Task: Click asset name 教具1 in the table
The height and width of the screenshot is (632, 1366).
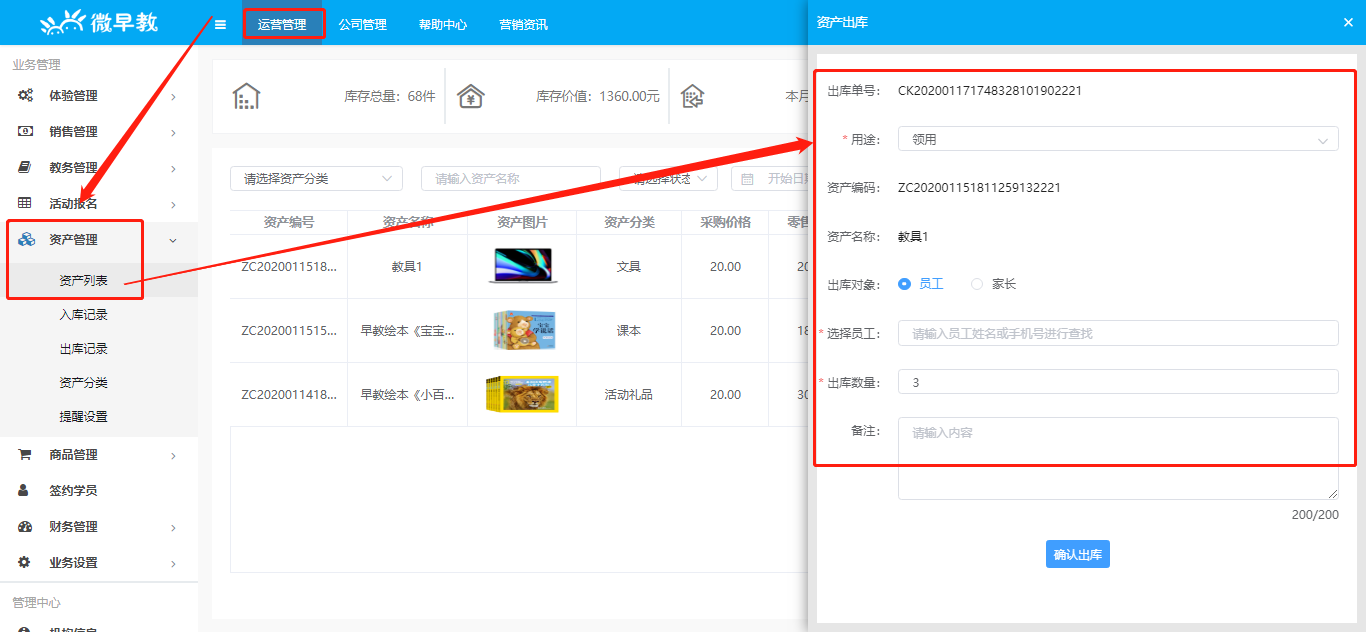Action: (x=407, y=267)
